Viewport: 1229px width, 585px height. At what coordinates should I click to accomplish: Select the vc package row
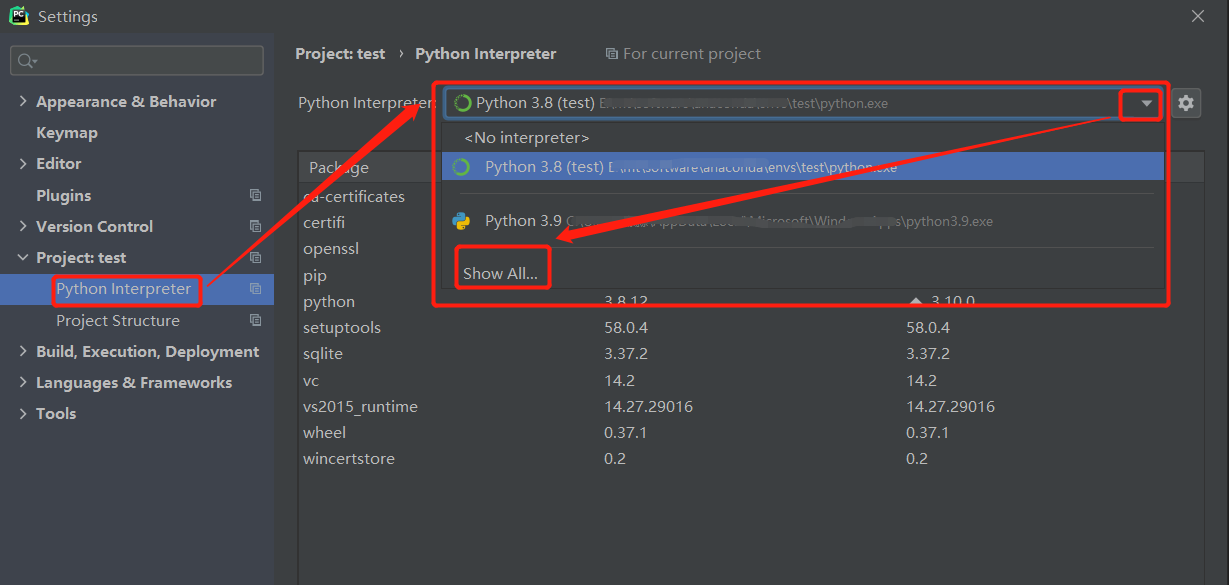click(x=749, y=380)
